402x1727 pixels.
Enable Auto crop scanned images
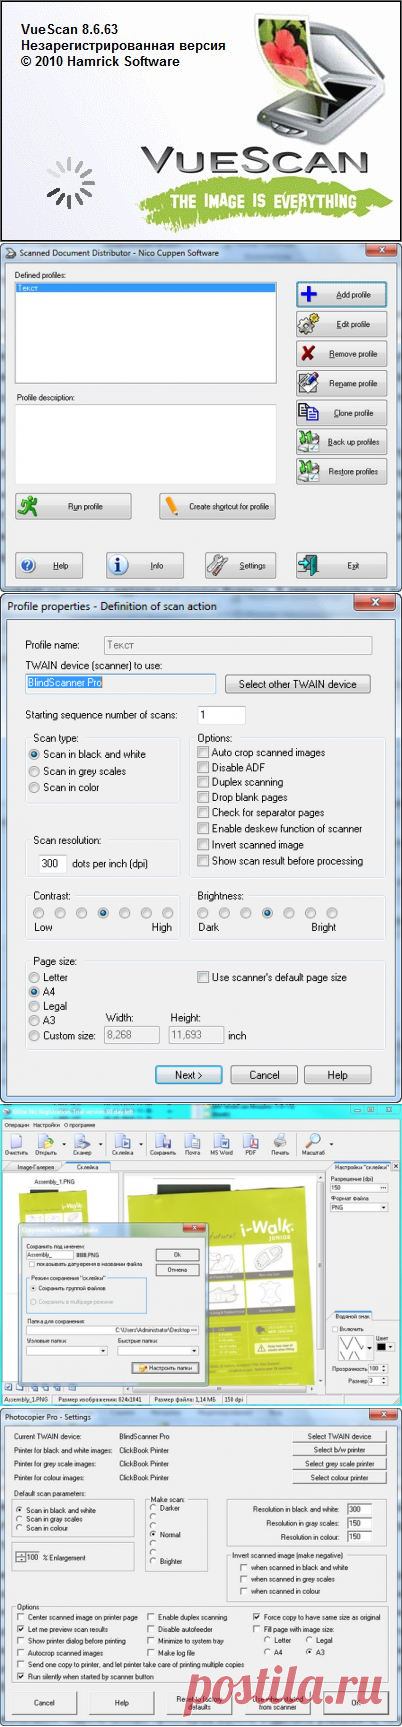tap(261, 752)
